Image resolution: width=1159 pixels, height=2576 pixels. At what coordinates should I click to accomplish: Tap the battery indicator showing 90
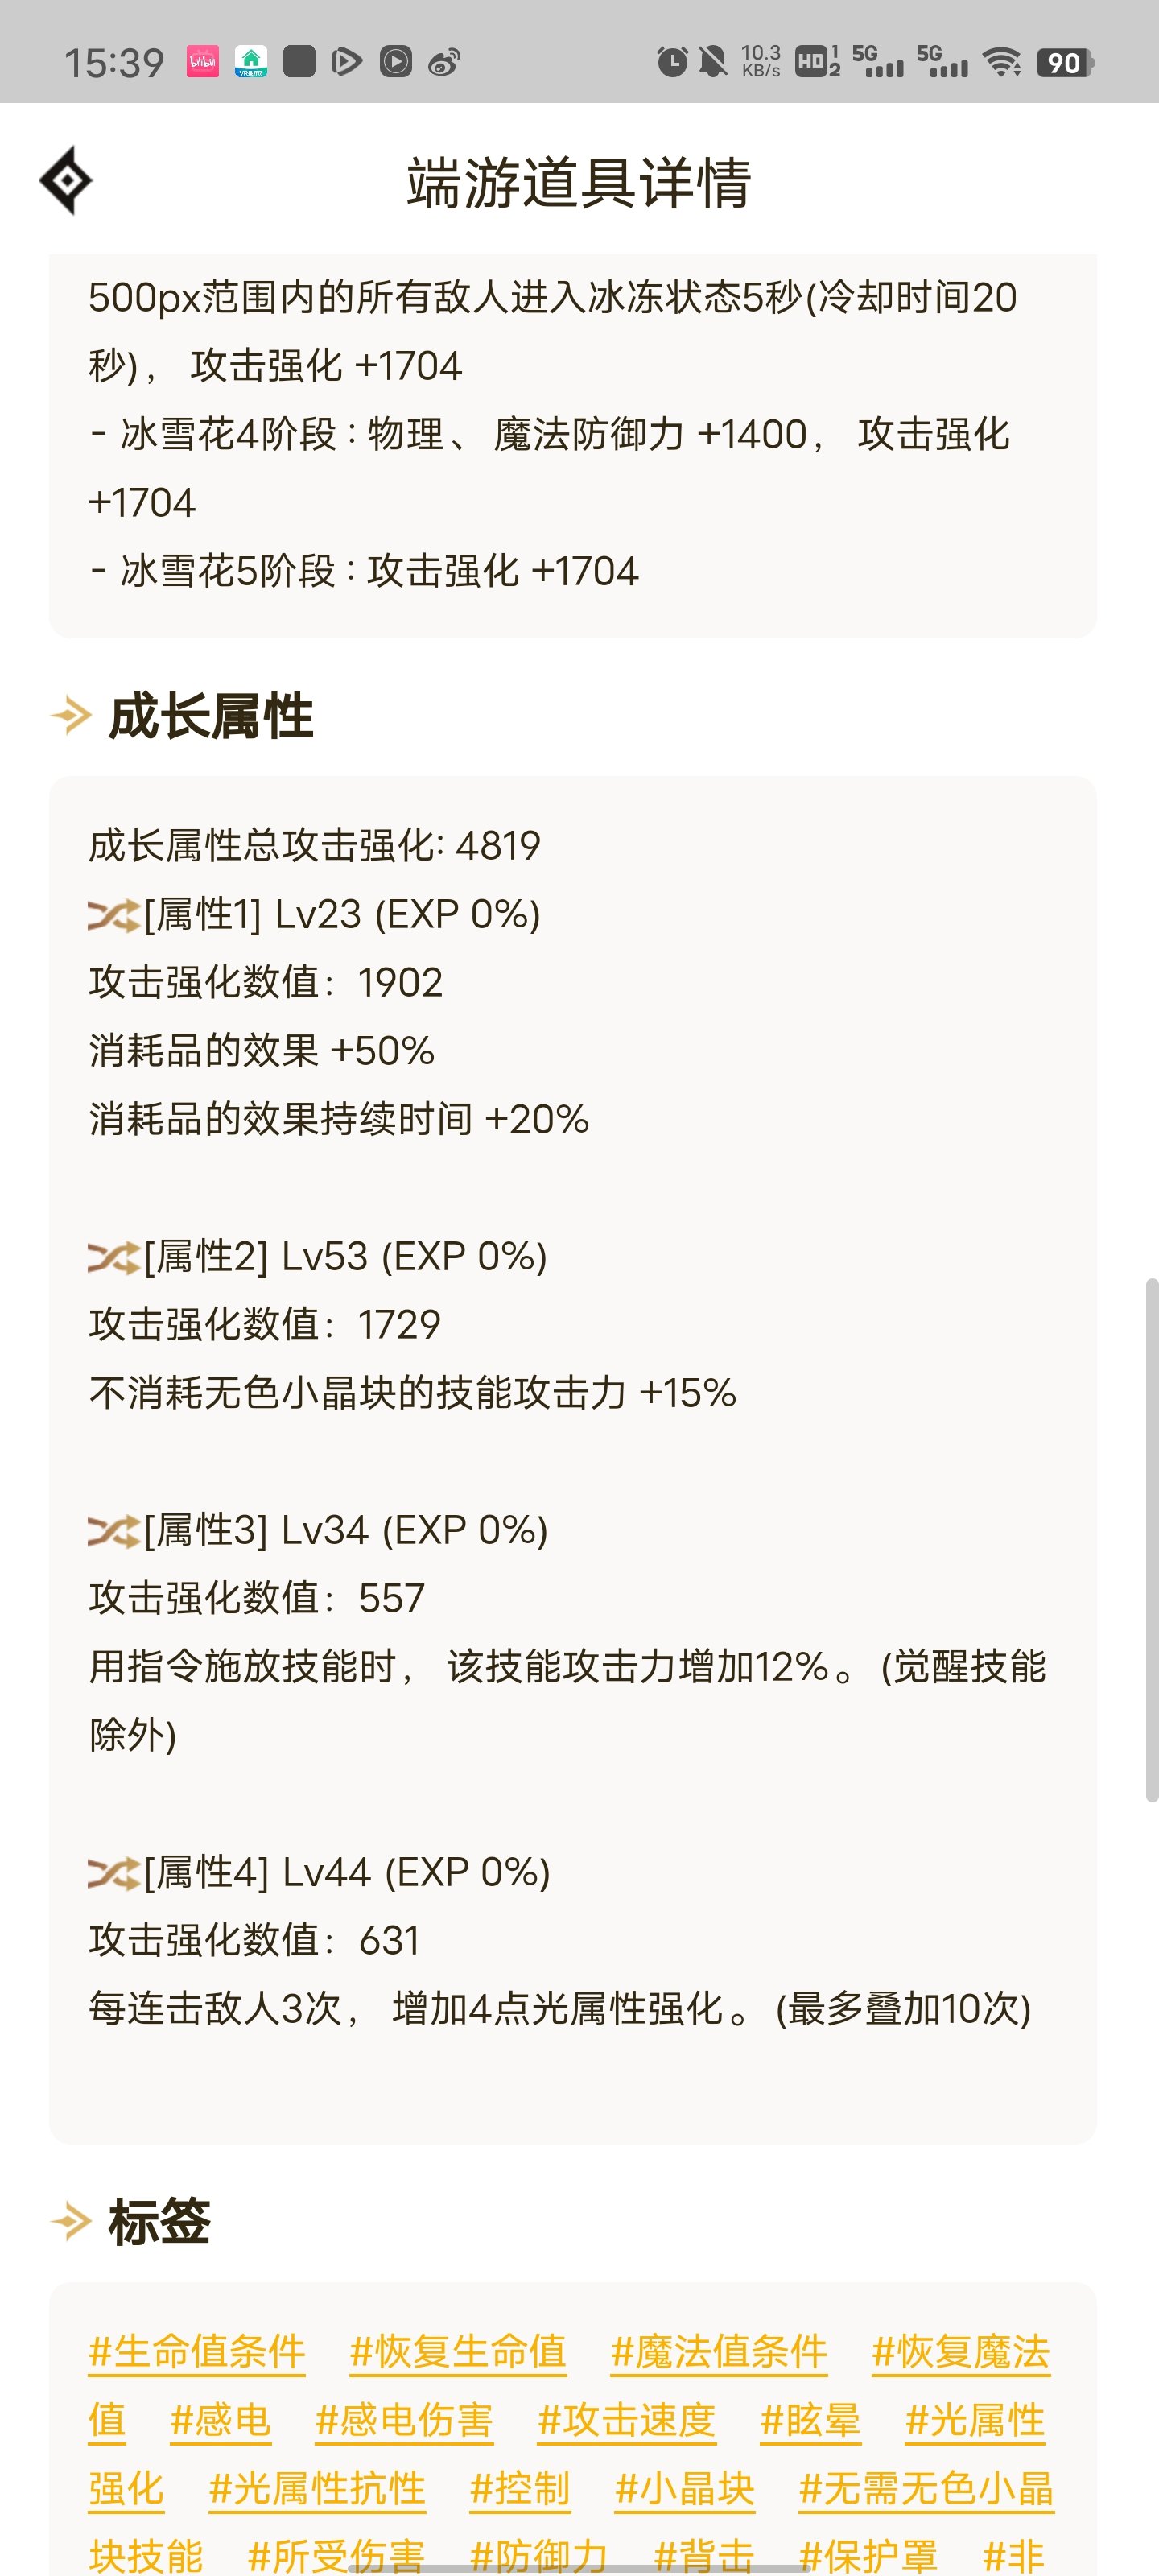pos(1065,62)
